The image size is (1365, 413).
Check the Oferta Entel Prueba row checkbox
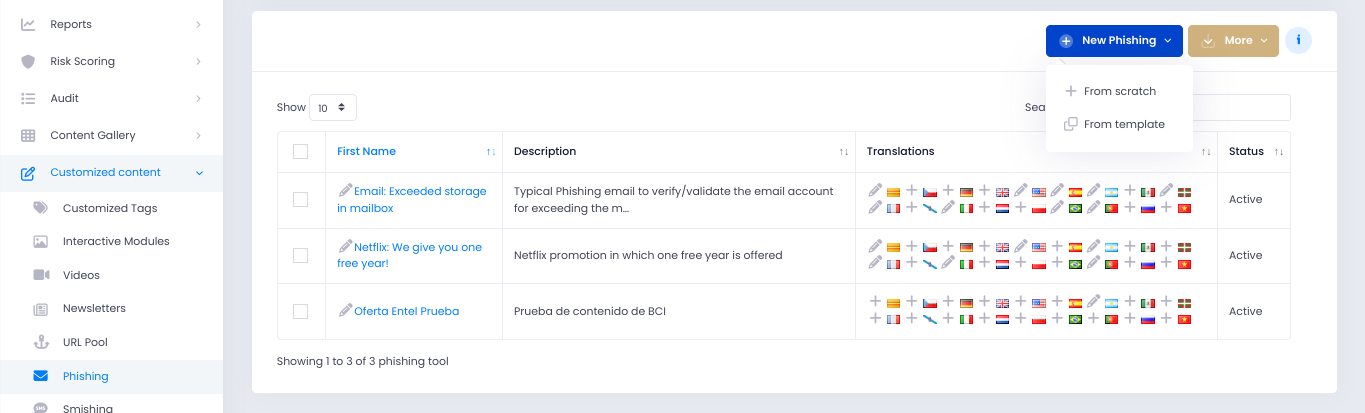[x=300, y=311]
